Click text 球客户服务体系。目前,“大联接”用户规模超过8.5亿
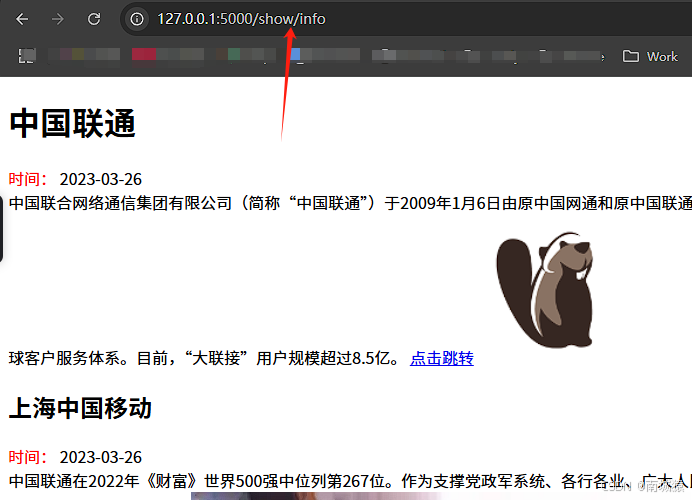The height and width of the screenshot is (500, 692). (204, 358)
